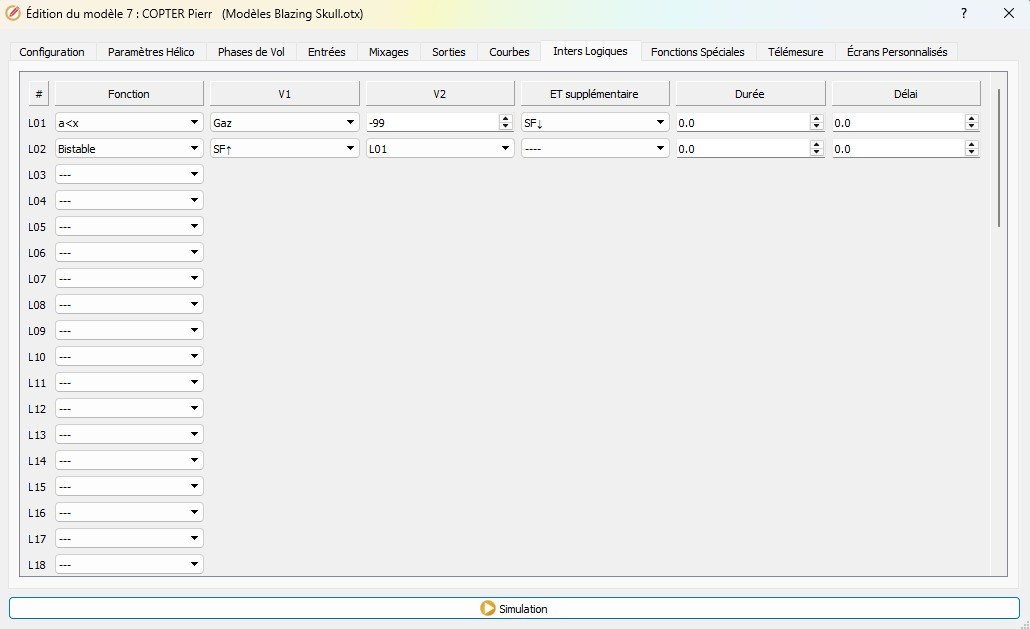Decrease L01 Durée with down arrow
The image size is (1030, 629).
click(816, 126)
